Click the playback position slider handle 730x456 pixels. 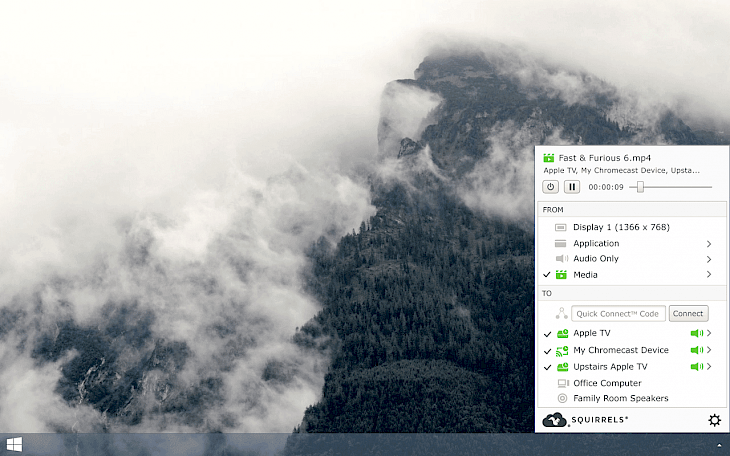(x=641, y=187)
